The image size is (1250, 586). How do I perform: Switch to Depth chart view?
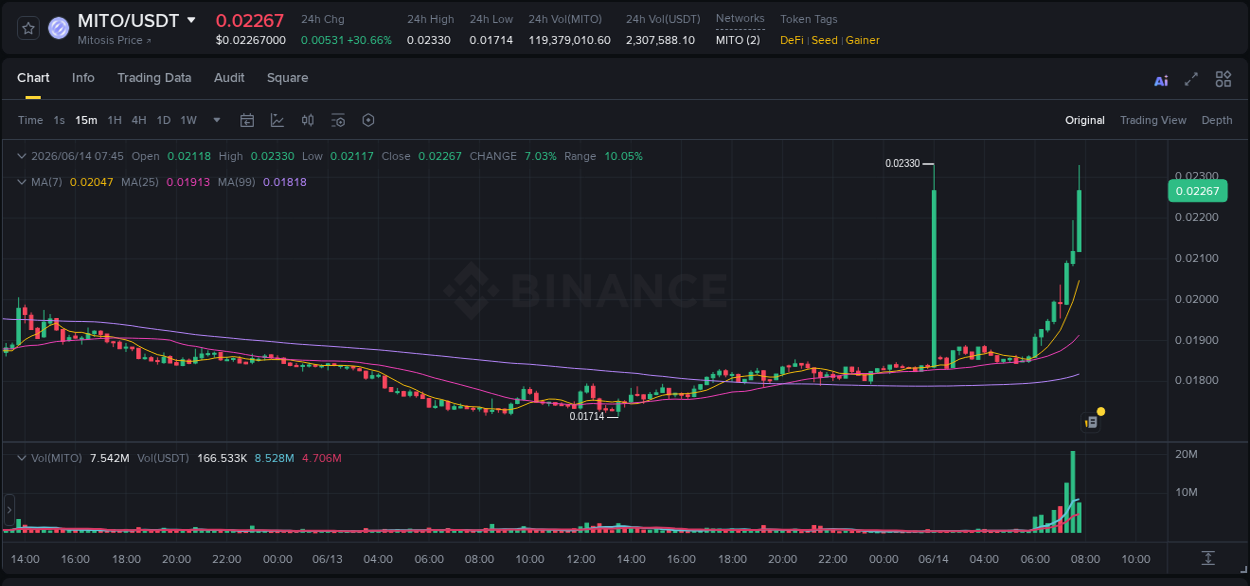[1217, 120]
